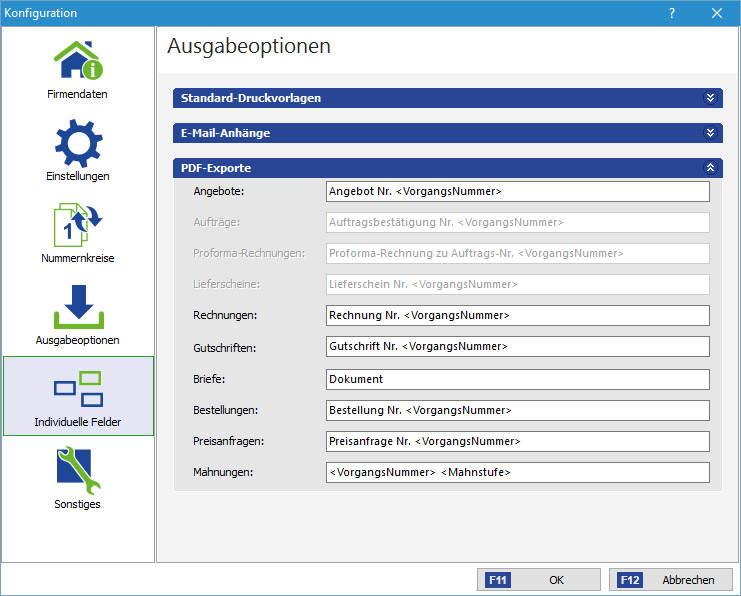Click the Ausgabeoptionen page heading
The height and width of the screenshot is (596, 741).
pyautogui.click(x=249, y=47)
